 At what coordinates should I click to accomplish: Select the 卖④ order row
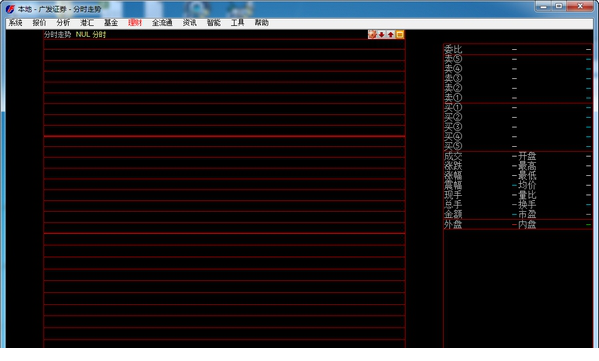point(518,69)
